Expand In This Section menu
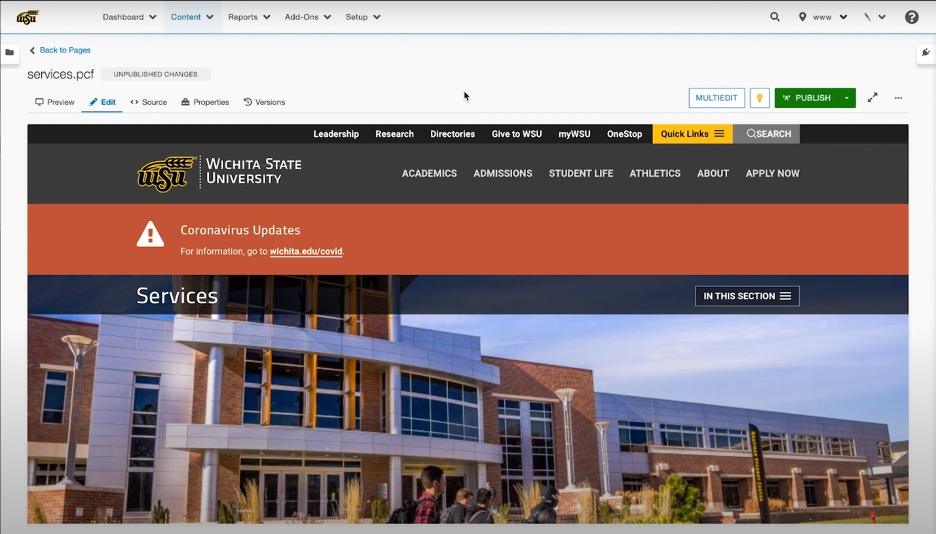 pos(747,296)
